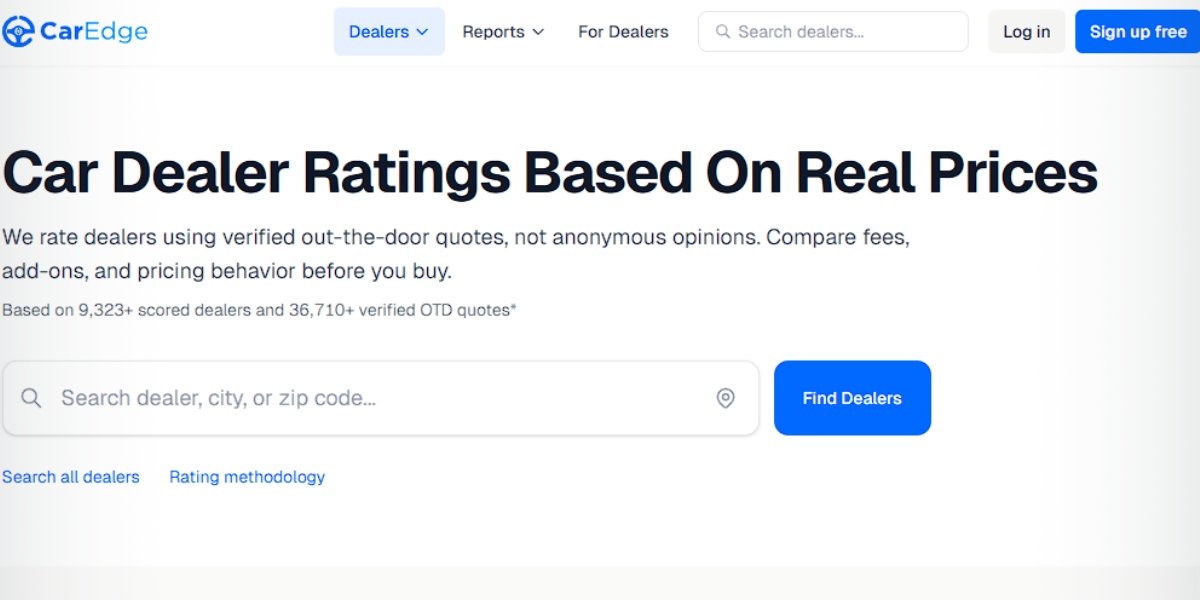
Task: Click the Log in button
Action: [1026, 31]
